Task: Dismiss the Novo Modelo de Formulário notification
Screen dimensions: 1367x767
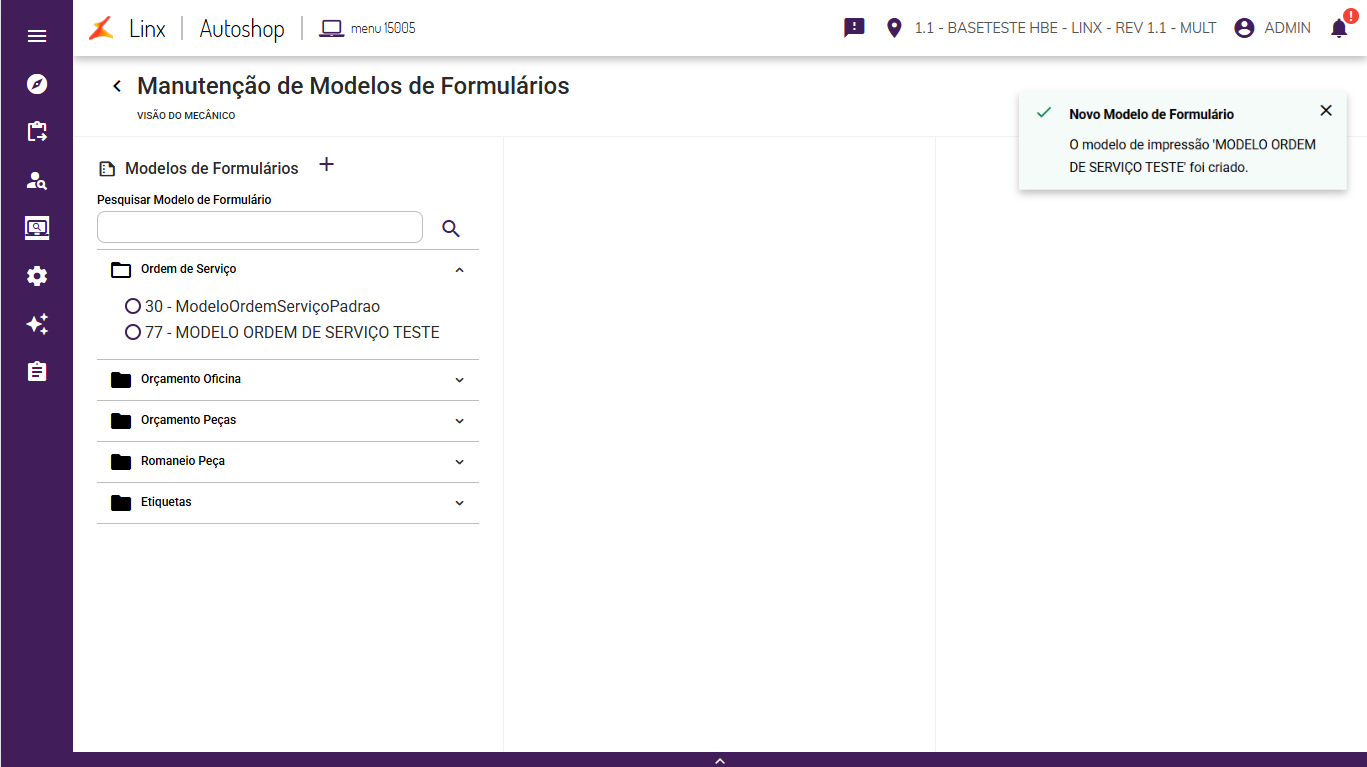Action: tap(1326, 111)
